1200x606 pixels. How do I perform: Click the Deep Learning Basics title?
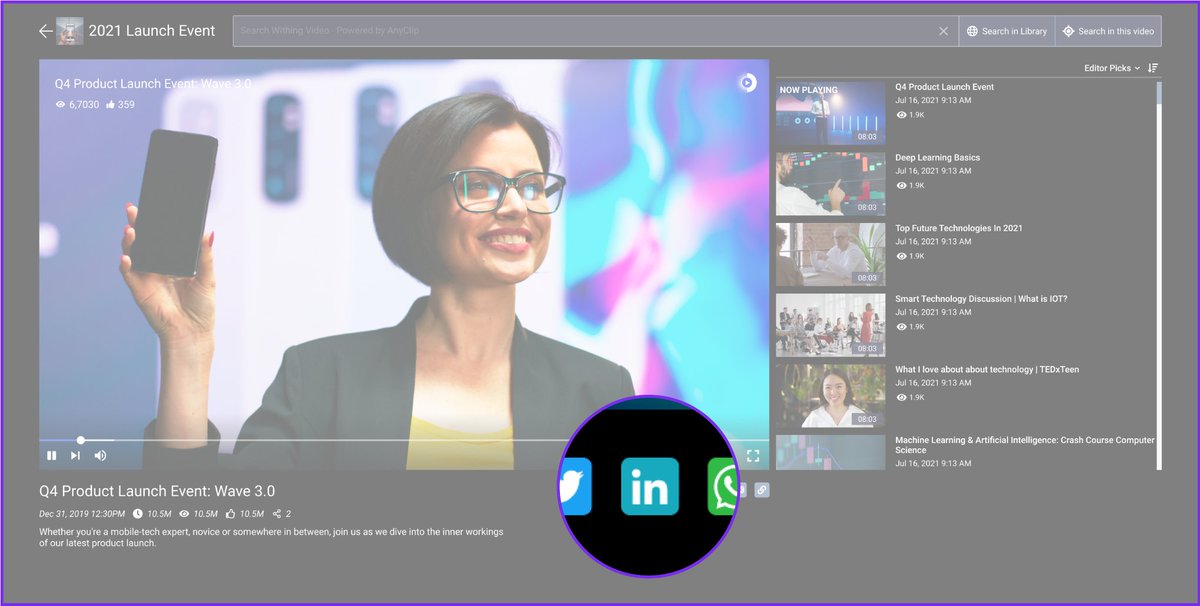[937, 158]
